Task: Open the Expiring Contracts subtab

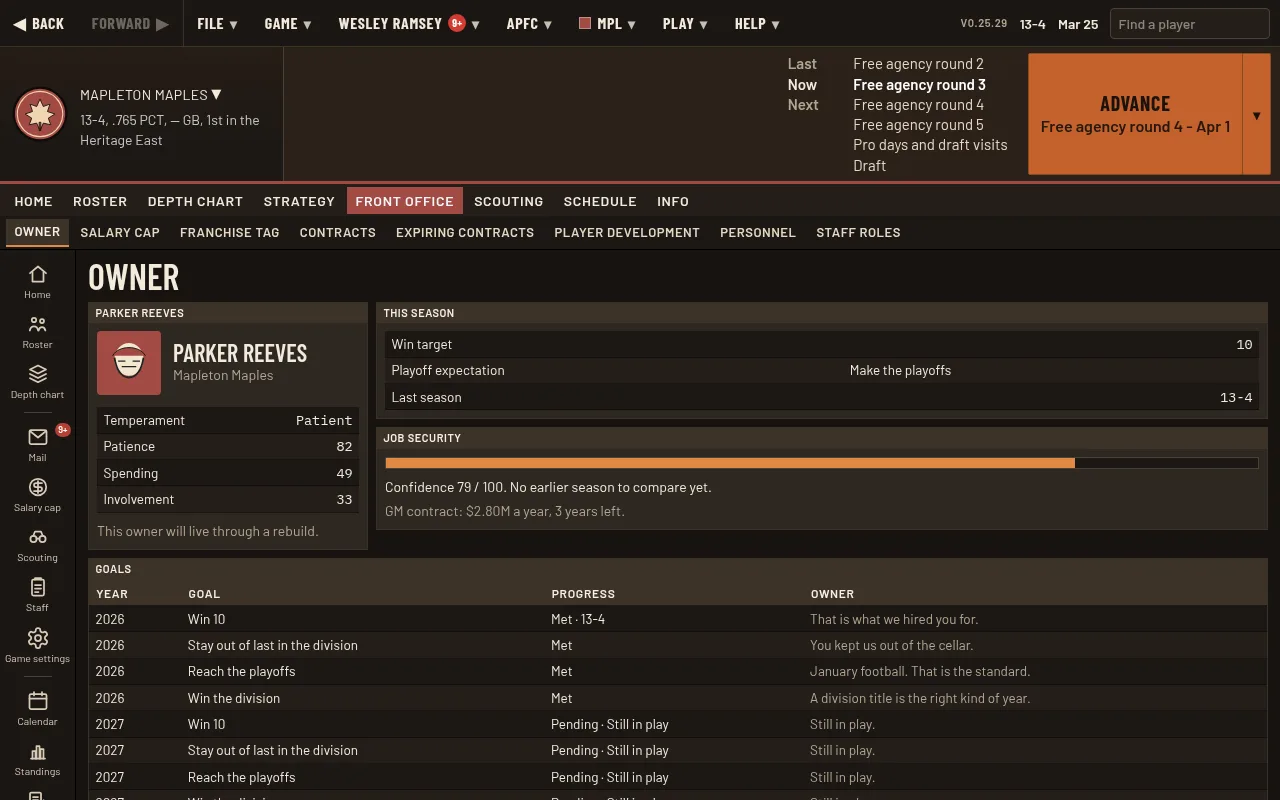Action: (465, 232)
